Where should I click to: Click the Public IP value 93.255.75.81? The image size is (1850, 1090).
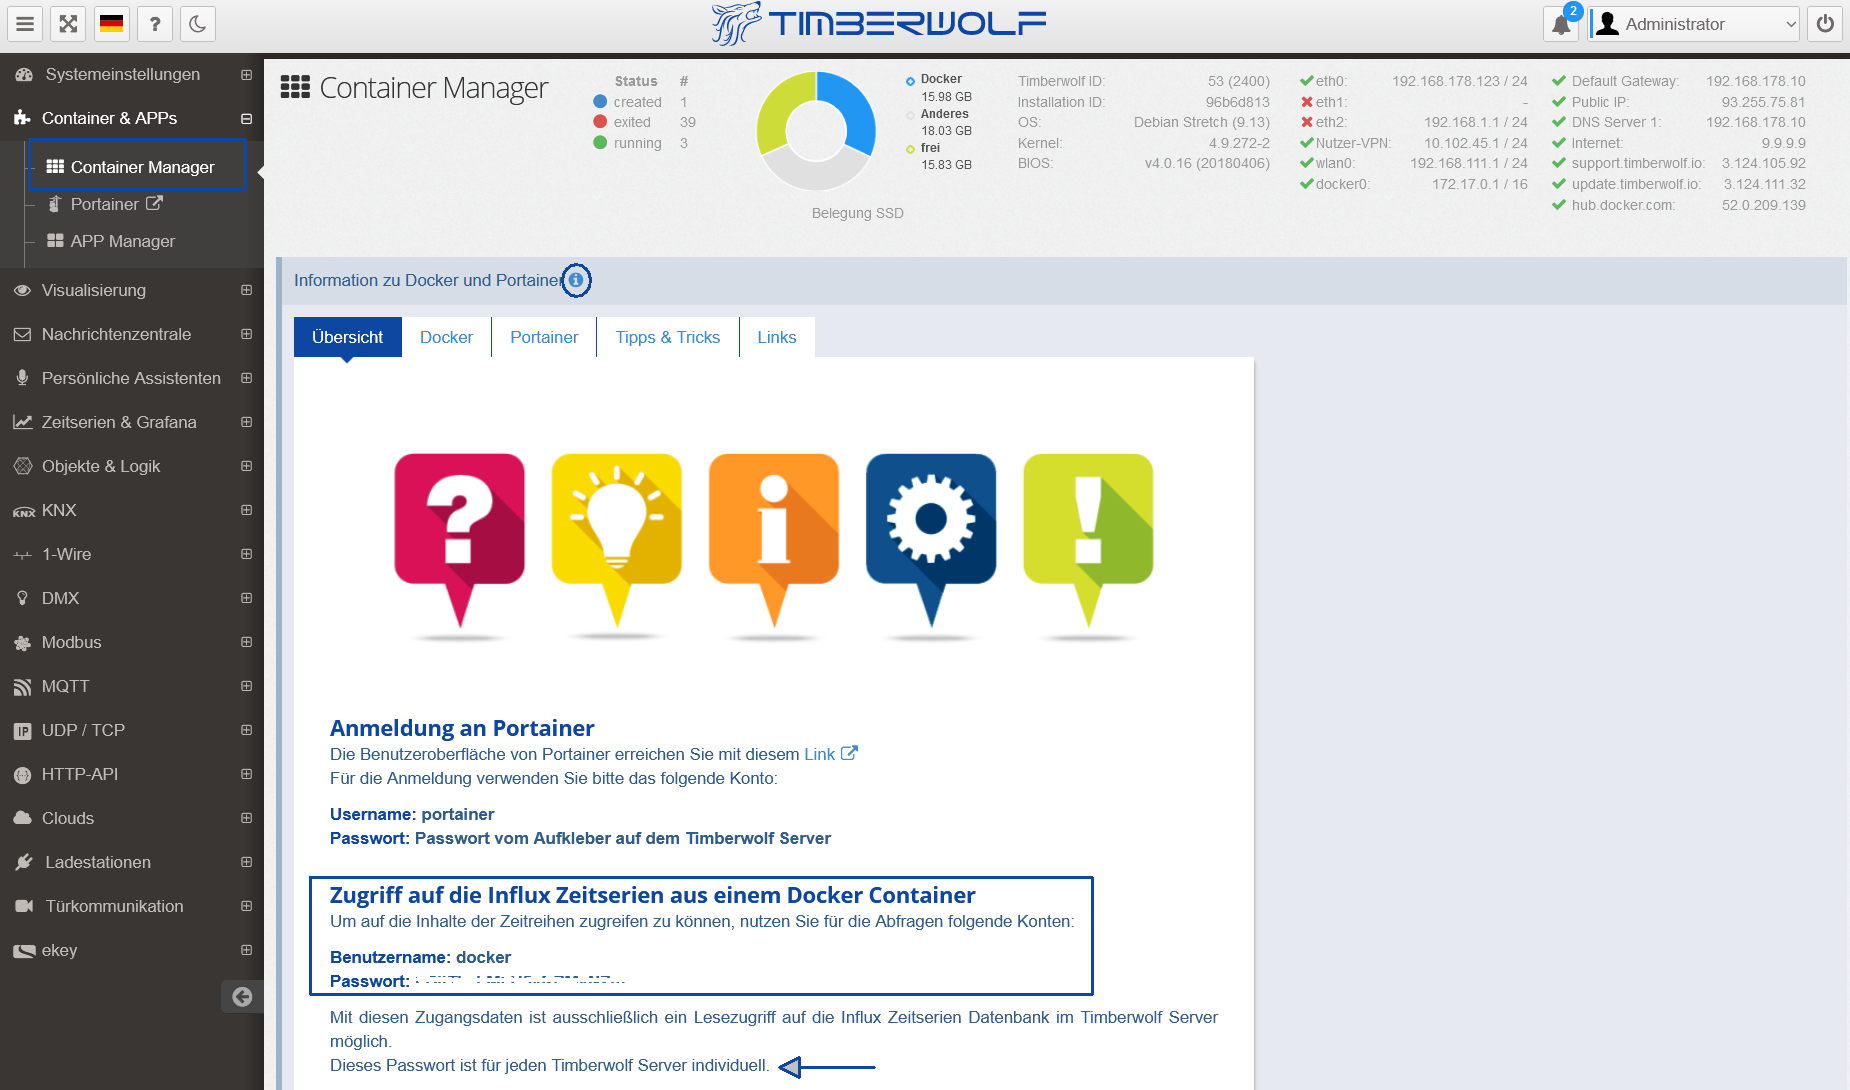pyautogui.click(x=1763, y=102)
